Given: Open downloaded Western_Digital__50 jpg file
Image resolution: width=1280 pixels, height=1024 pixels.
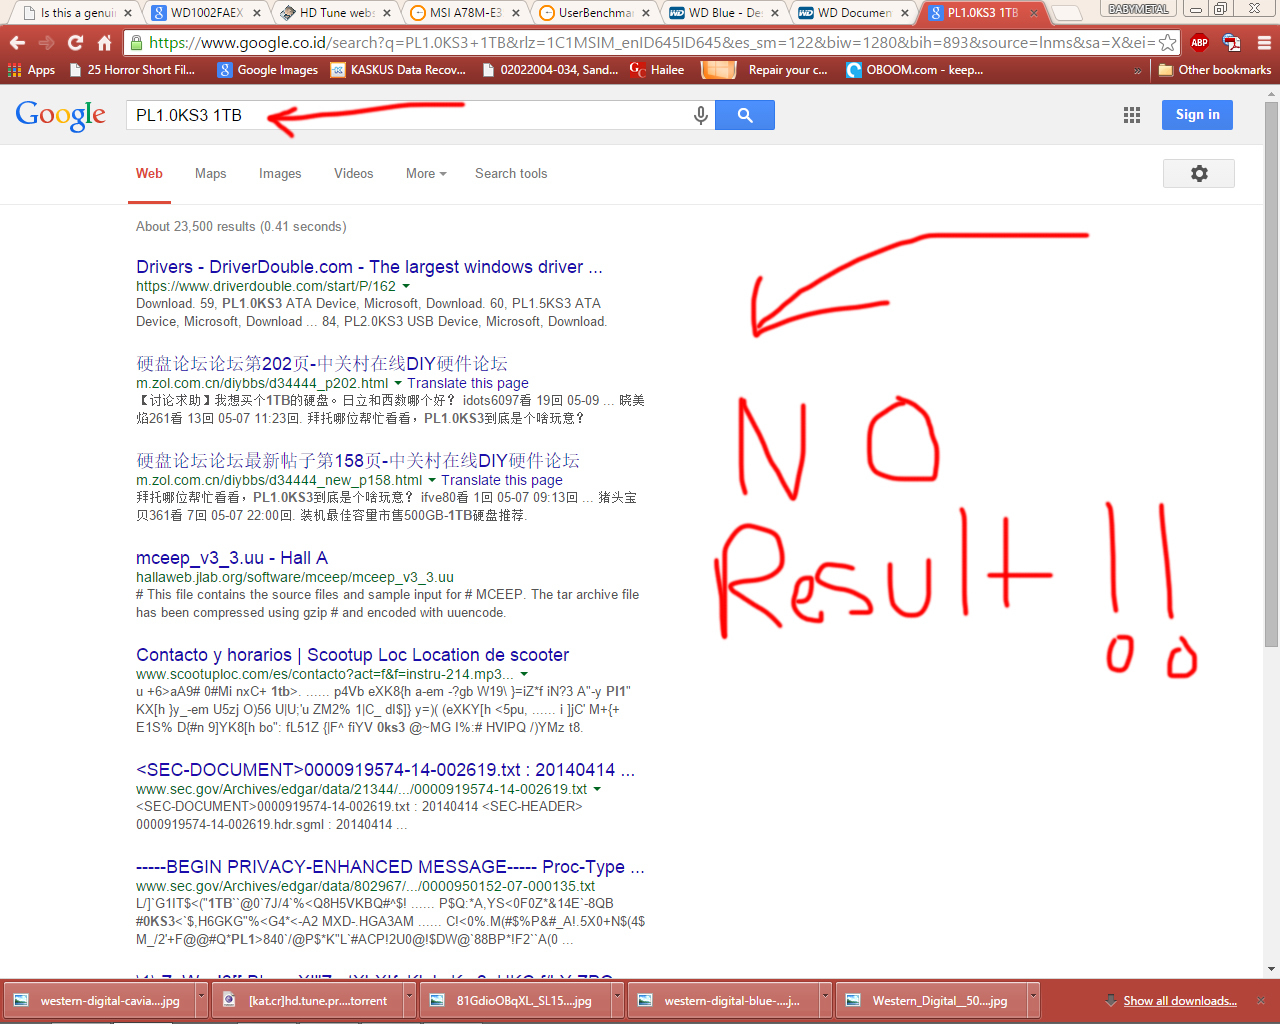Looking at the screenshot, I should pyautogui.click(x=930, y=1000).
